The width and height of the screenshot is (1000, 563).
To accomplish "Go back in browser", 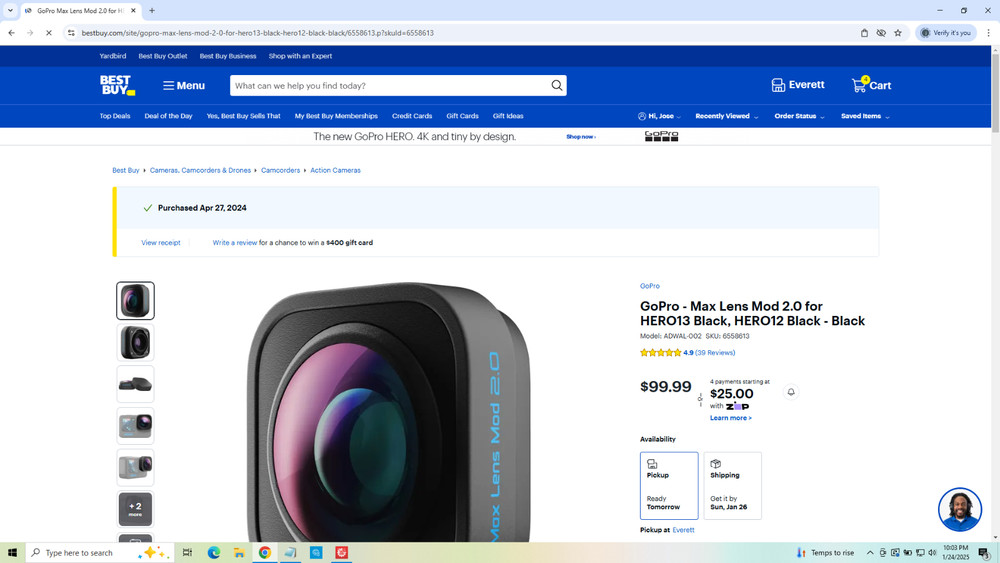I will (x=11, y=33).
